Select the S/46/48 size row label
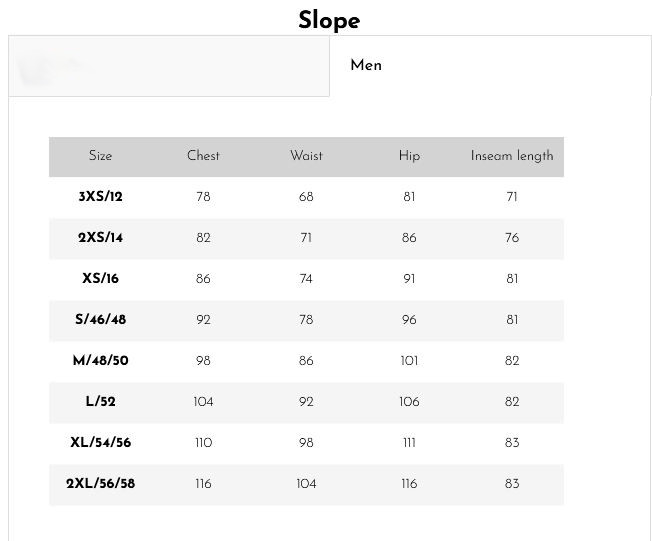Image resolution: width=652 pixels, height=541 pixels. click(x=100, y=320)
